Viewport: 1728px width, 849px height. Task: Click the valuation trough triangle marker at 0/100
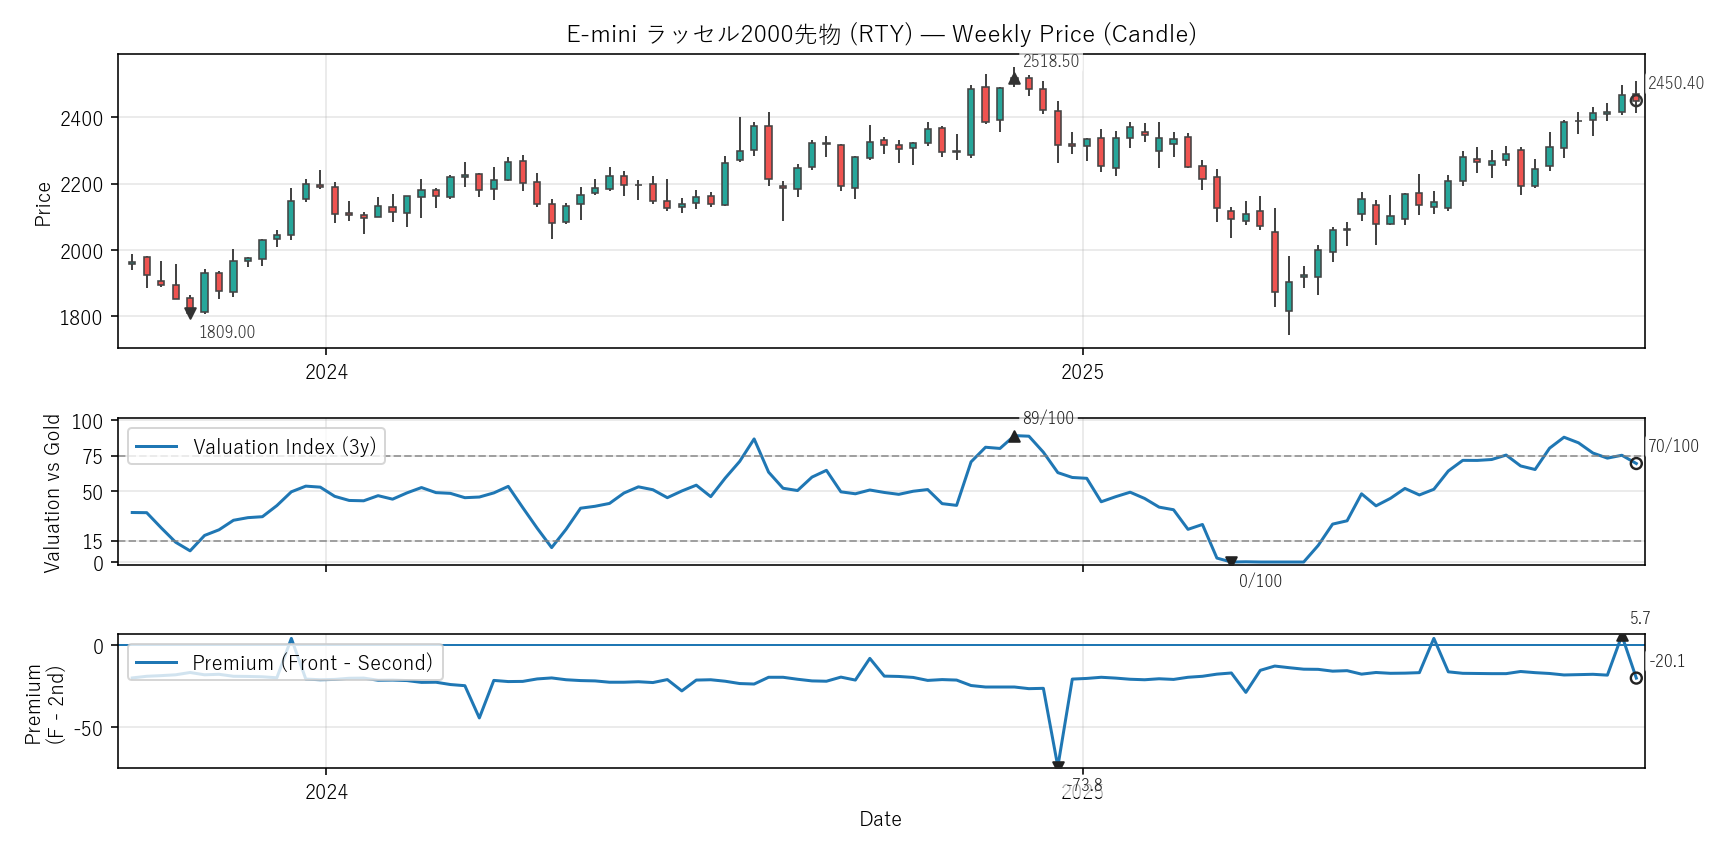tap(1231, 562)
